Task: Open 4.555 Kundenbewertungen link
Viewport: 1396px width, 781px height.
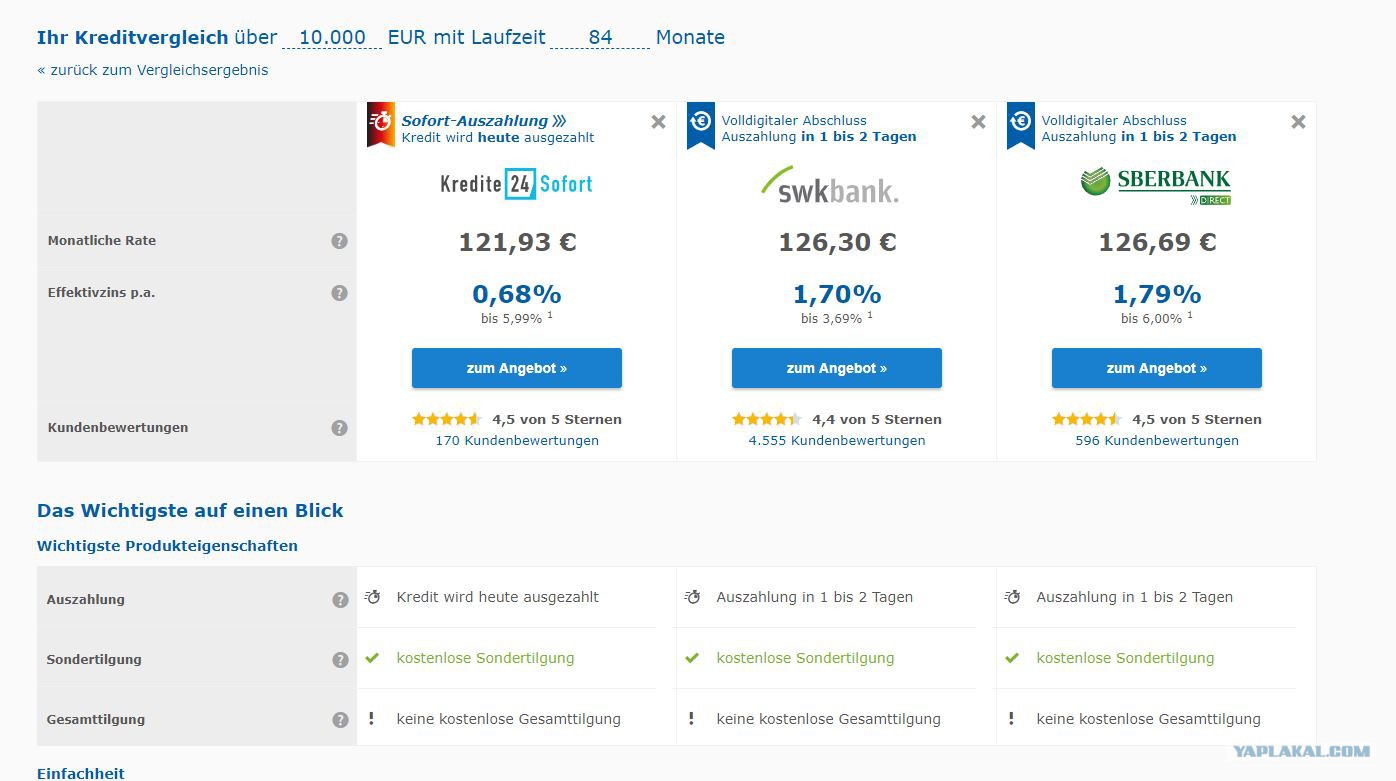Action: click(837, 440)
